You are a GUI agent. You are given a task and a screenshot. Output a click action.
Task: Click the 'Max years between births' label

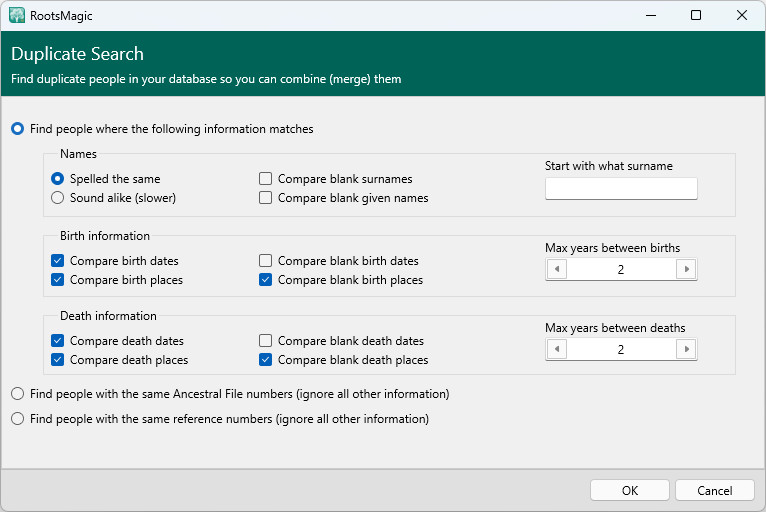[x=613, y=248]
